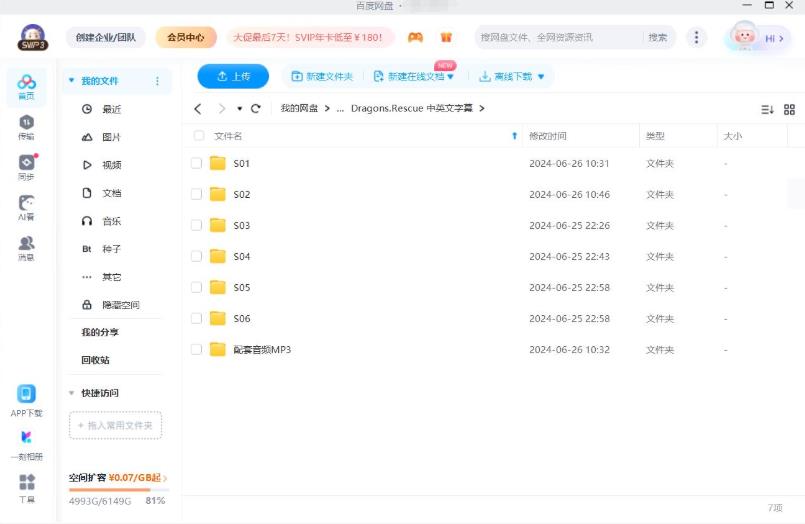This screenshot has height=524, width=805.
Task: Open the sort order icon
Action: coord(767,109)
